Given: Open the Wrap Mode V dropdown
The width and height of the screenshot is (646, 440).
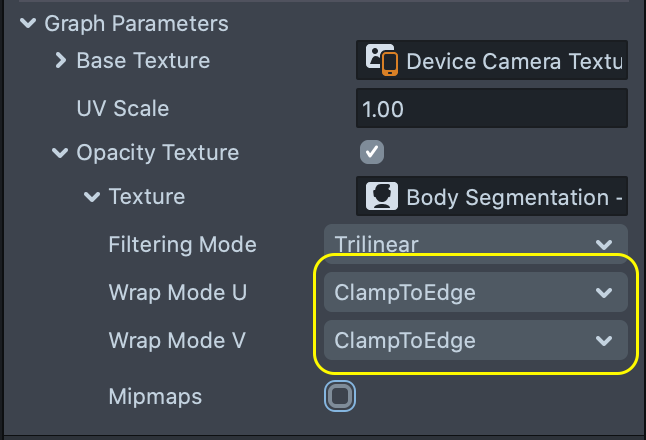Looking at the screenshot, I should point(476,341).
